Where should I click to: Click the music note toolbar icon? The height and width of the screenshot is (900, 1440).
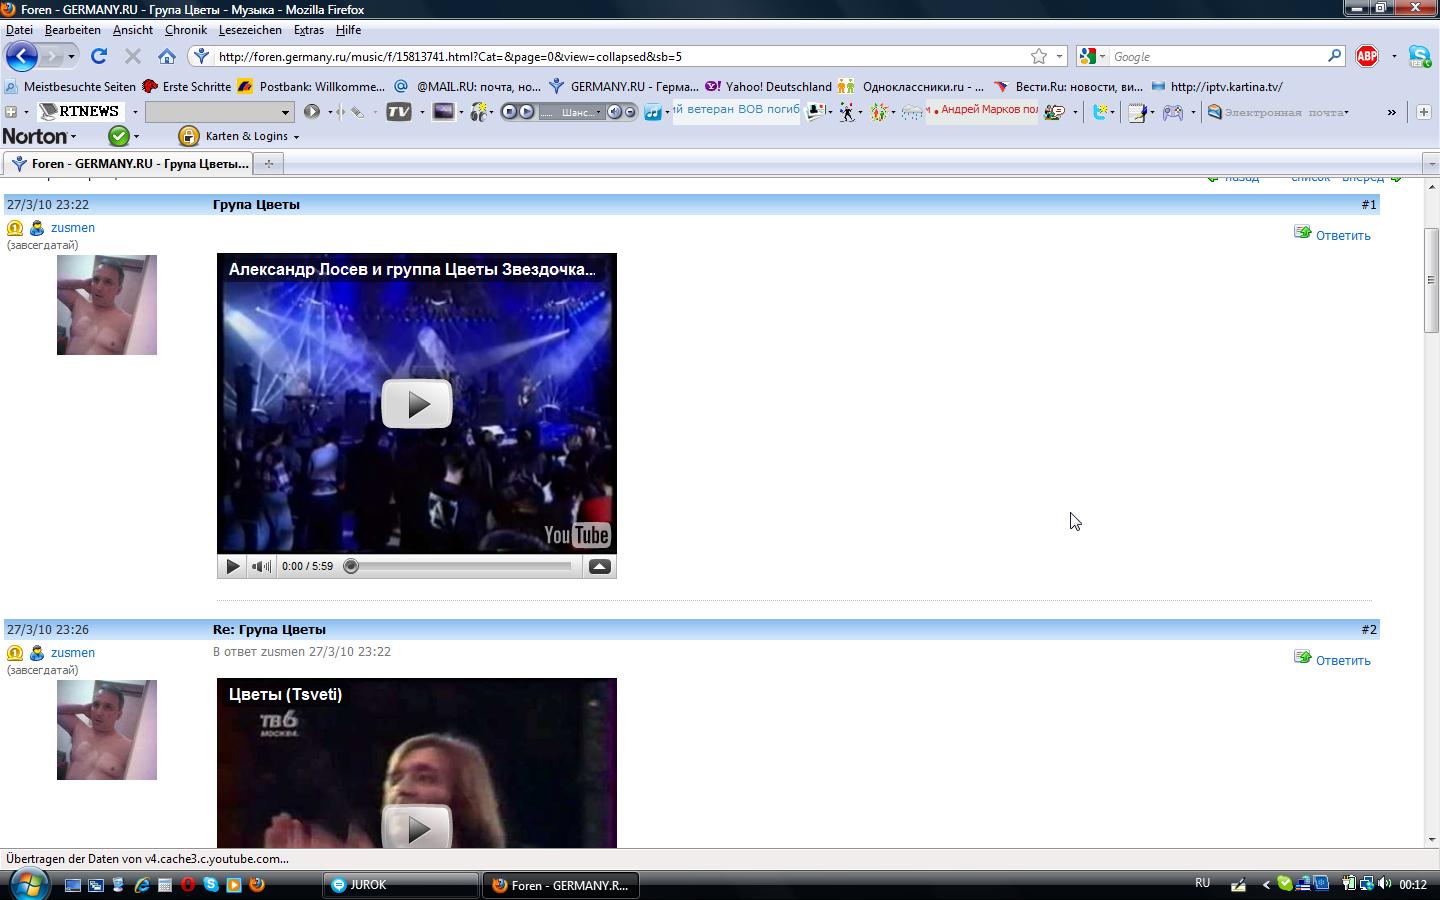click(x=653, y=112)
